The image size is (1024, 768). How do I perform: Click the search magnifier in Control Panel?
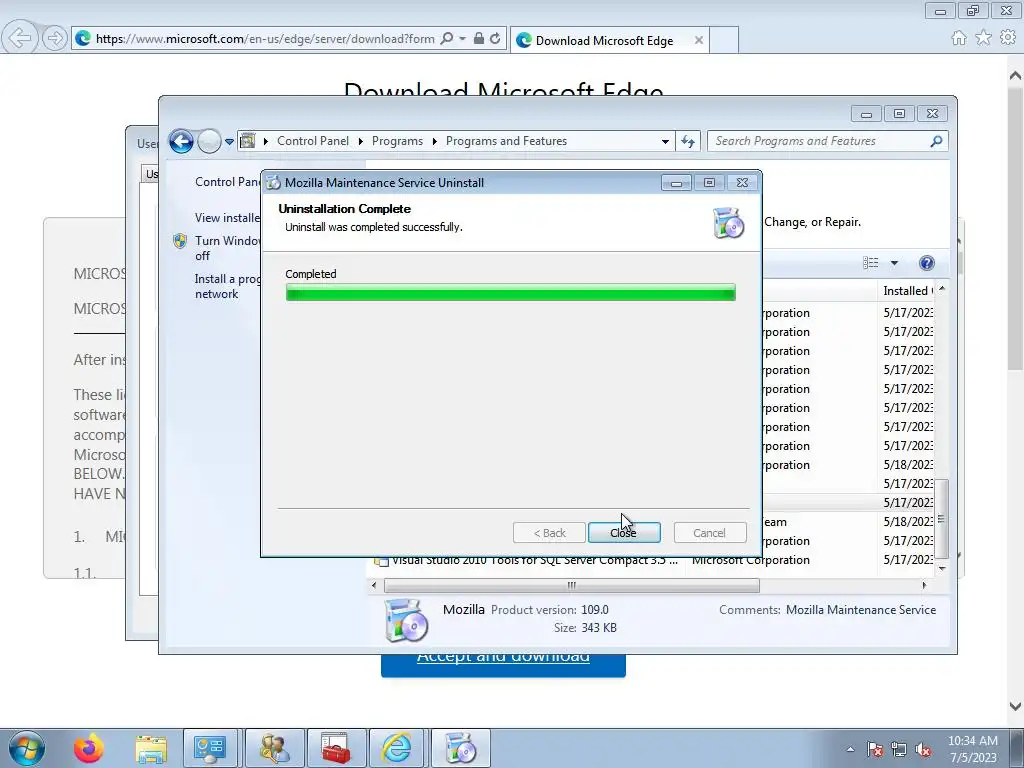tap(936, 141)
